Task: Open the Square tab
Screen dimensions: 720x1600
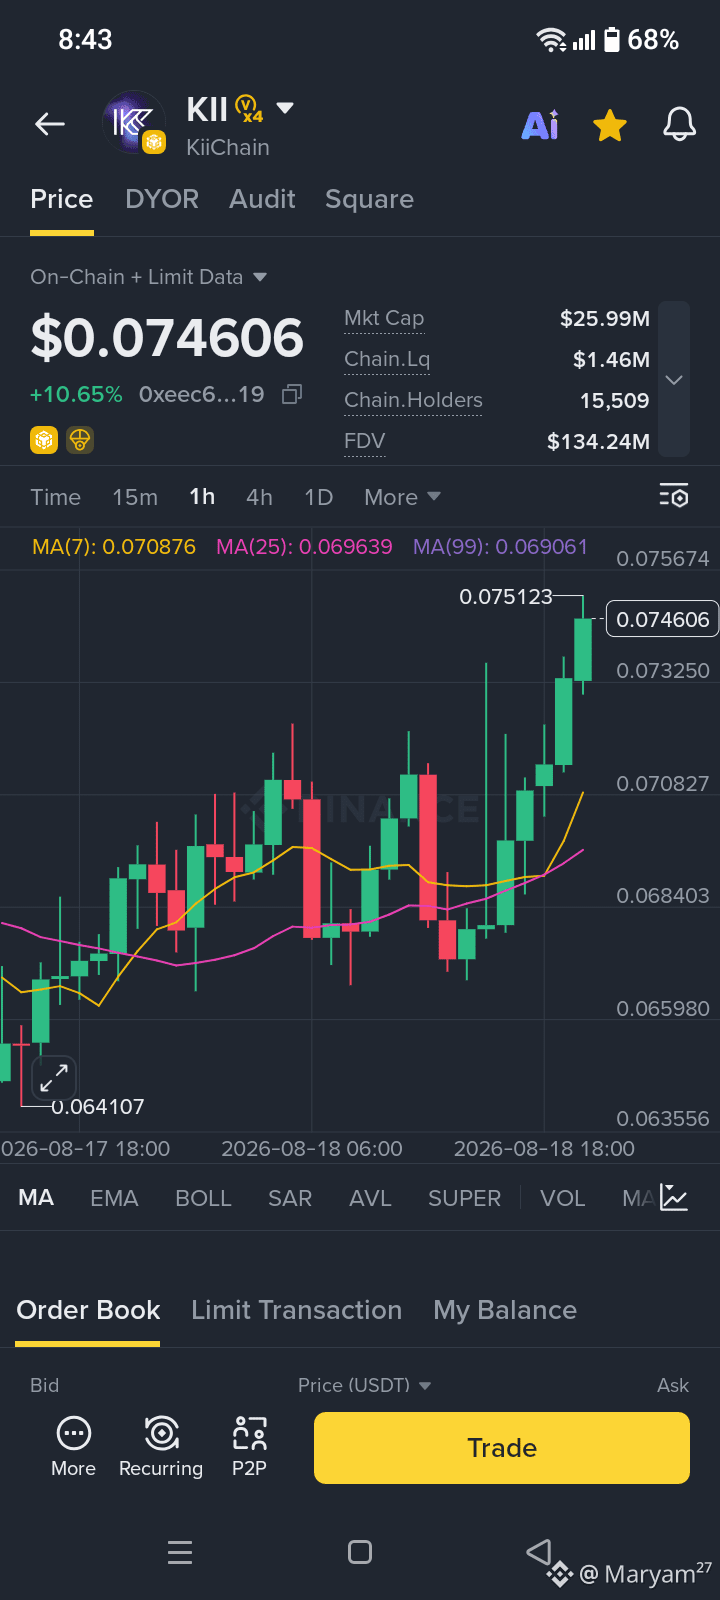Action: click(369, 199)
